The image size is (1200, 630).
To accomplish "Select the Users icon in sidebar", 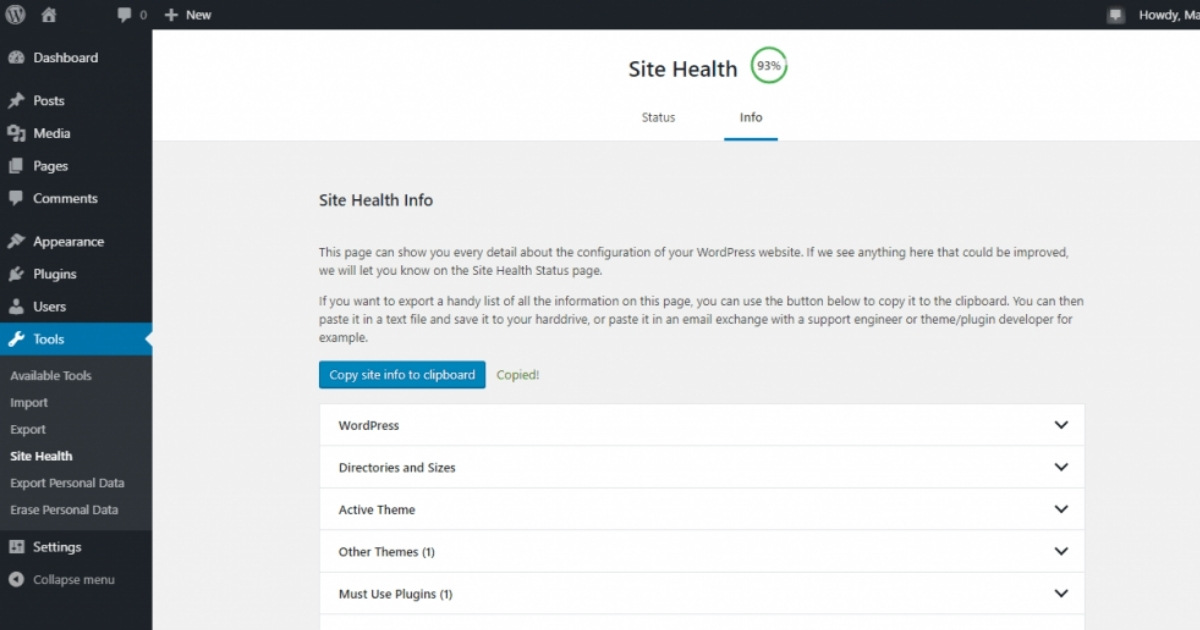I will 17,306.
